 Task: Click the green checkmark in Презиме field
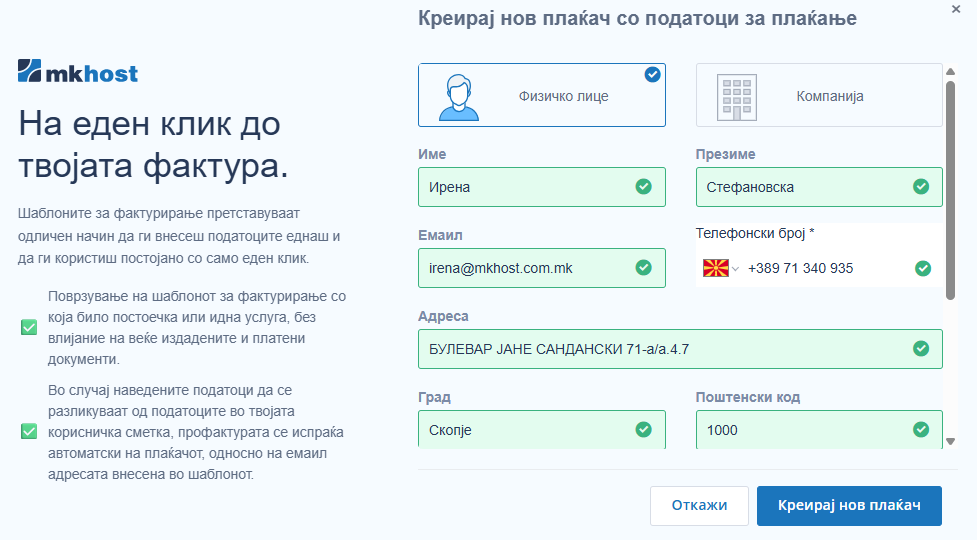[921, 187]
